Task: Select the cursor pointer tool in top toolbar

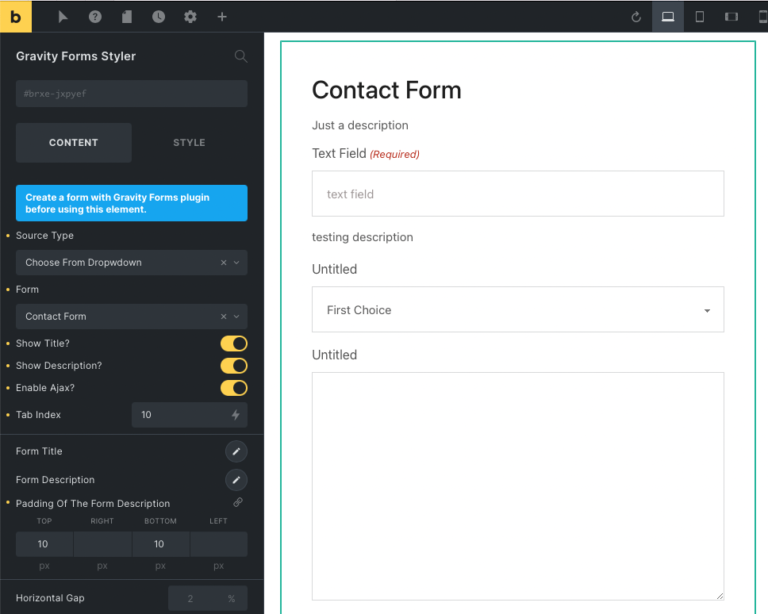Action: [63, 17]
